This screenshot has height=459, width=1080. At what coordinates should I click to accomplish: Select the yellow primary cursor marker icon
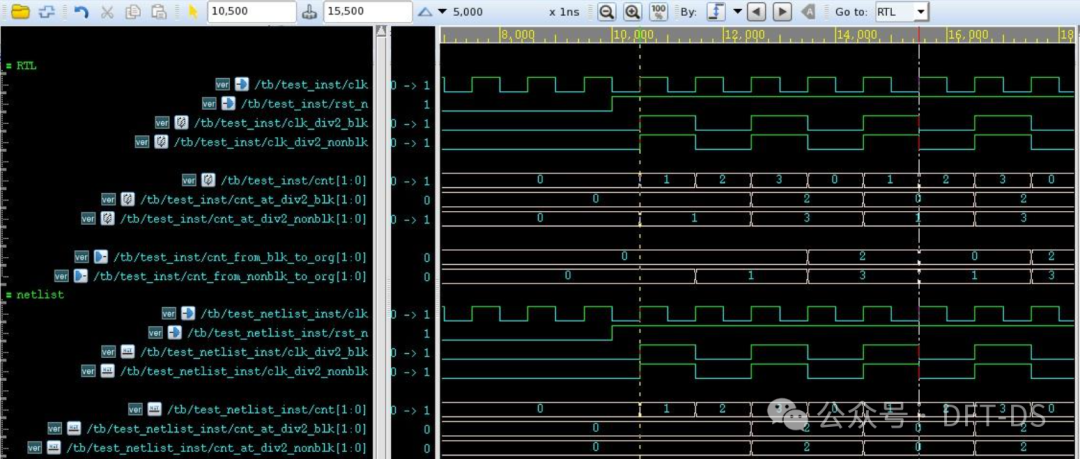193,12
